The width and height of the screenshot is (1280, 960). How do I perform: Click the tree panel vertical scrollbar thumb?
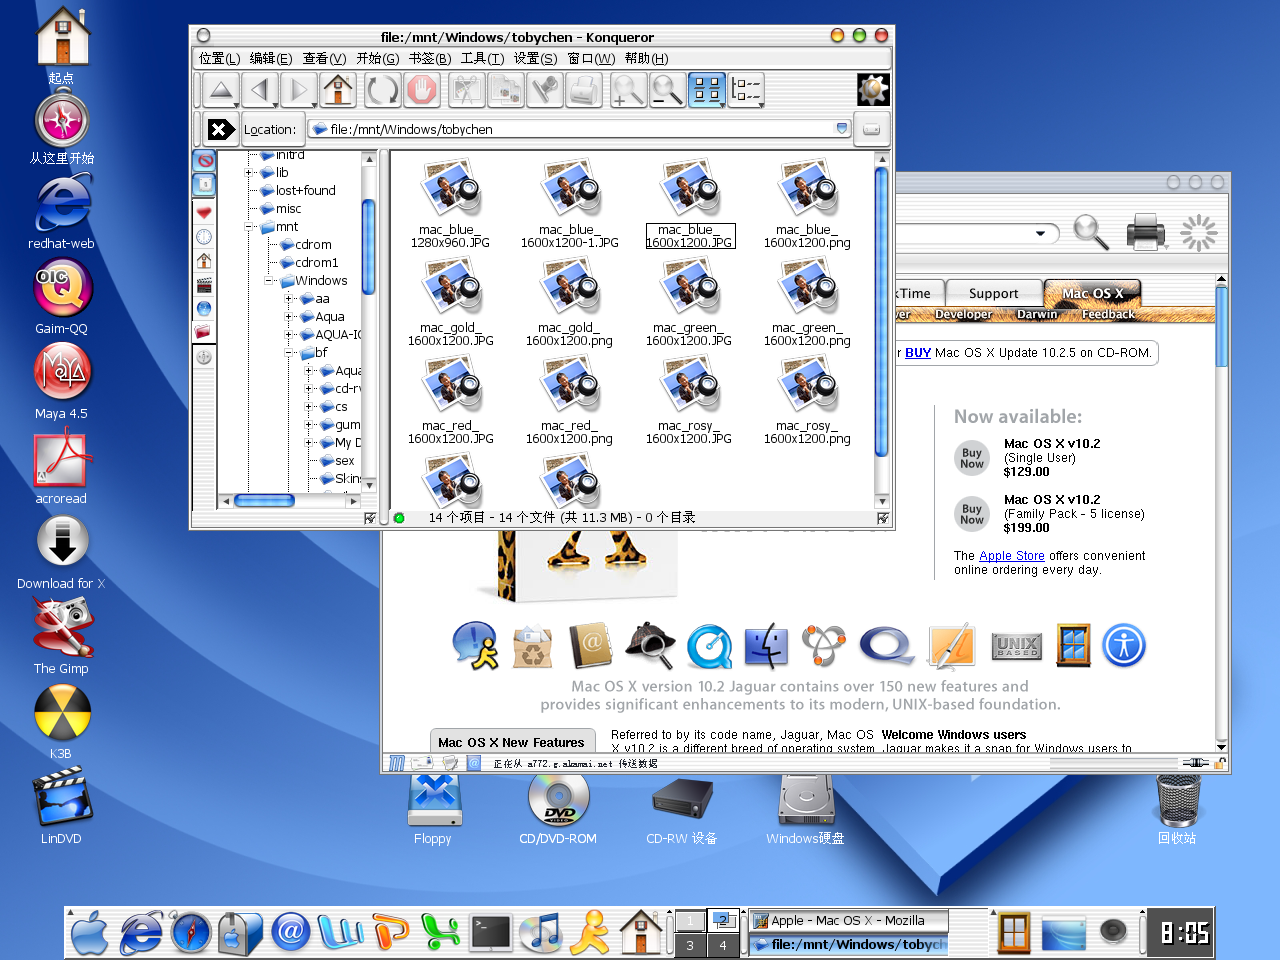[x=368, y=247]
